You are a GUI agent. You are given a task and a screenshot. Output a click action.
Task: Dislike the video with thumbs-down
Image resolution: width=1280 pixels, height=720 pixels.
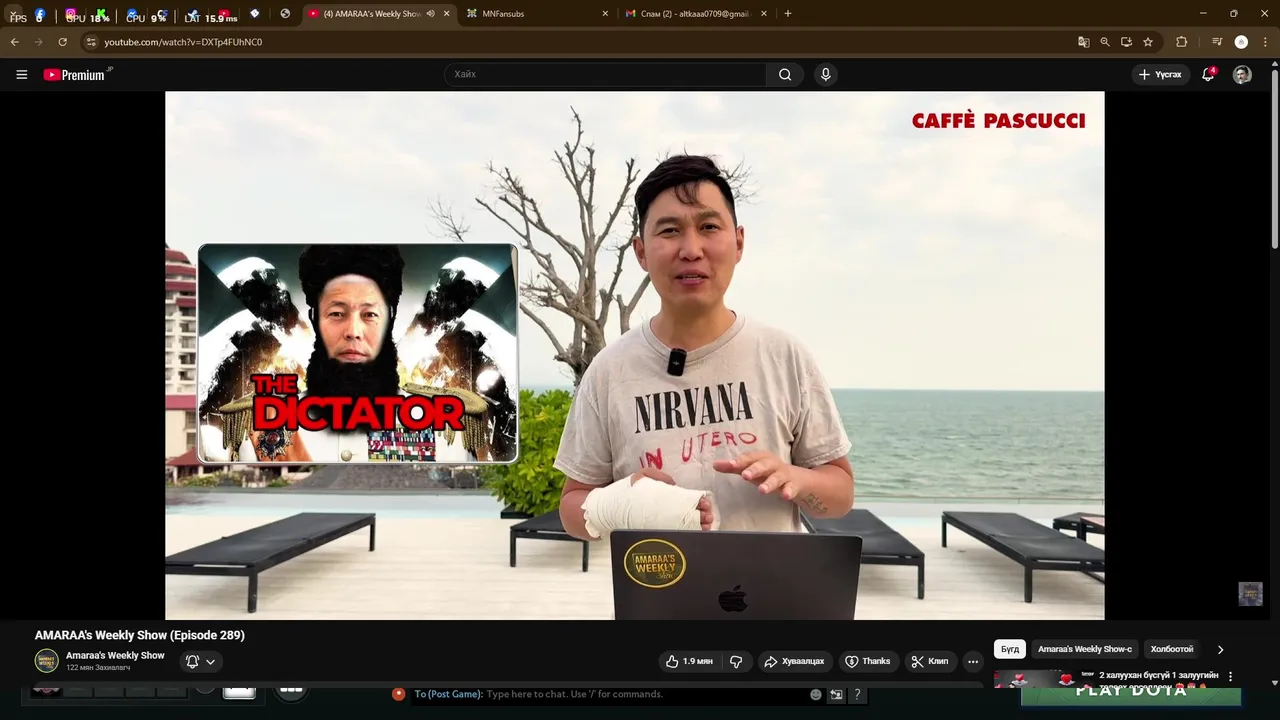tap(736, 661)
